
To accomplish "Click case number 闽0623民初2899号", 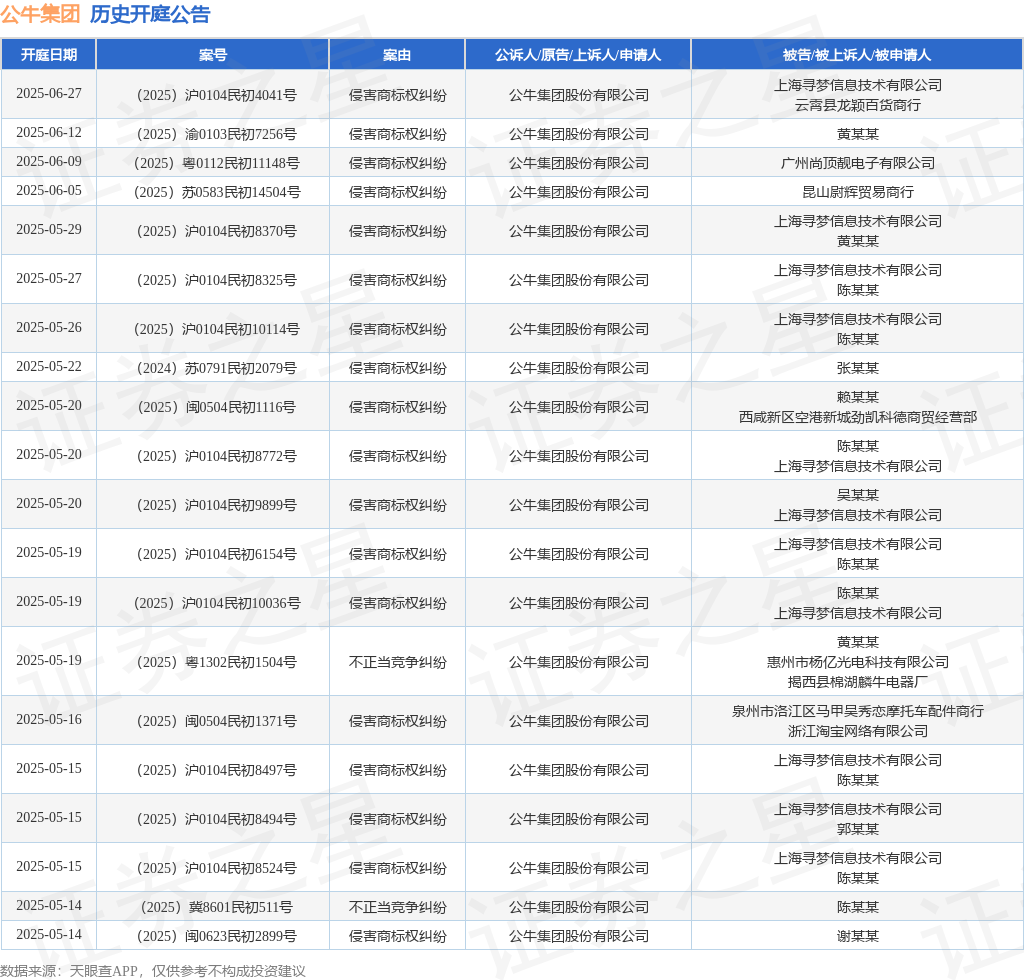I will point(216,937).
